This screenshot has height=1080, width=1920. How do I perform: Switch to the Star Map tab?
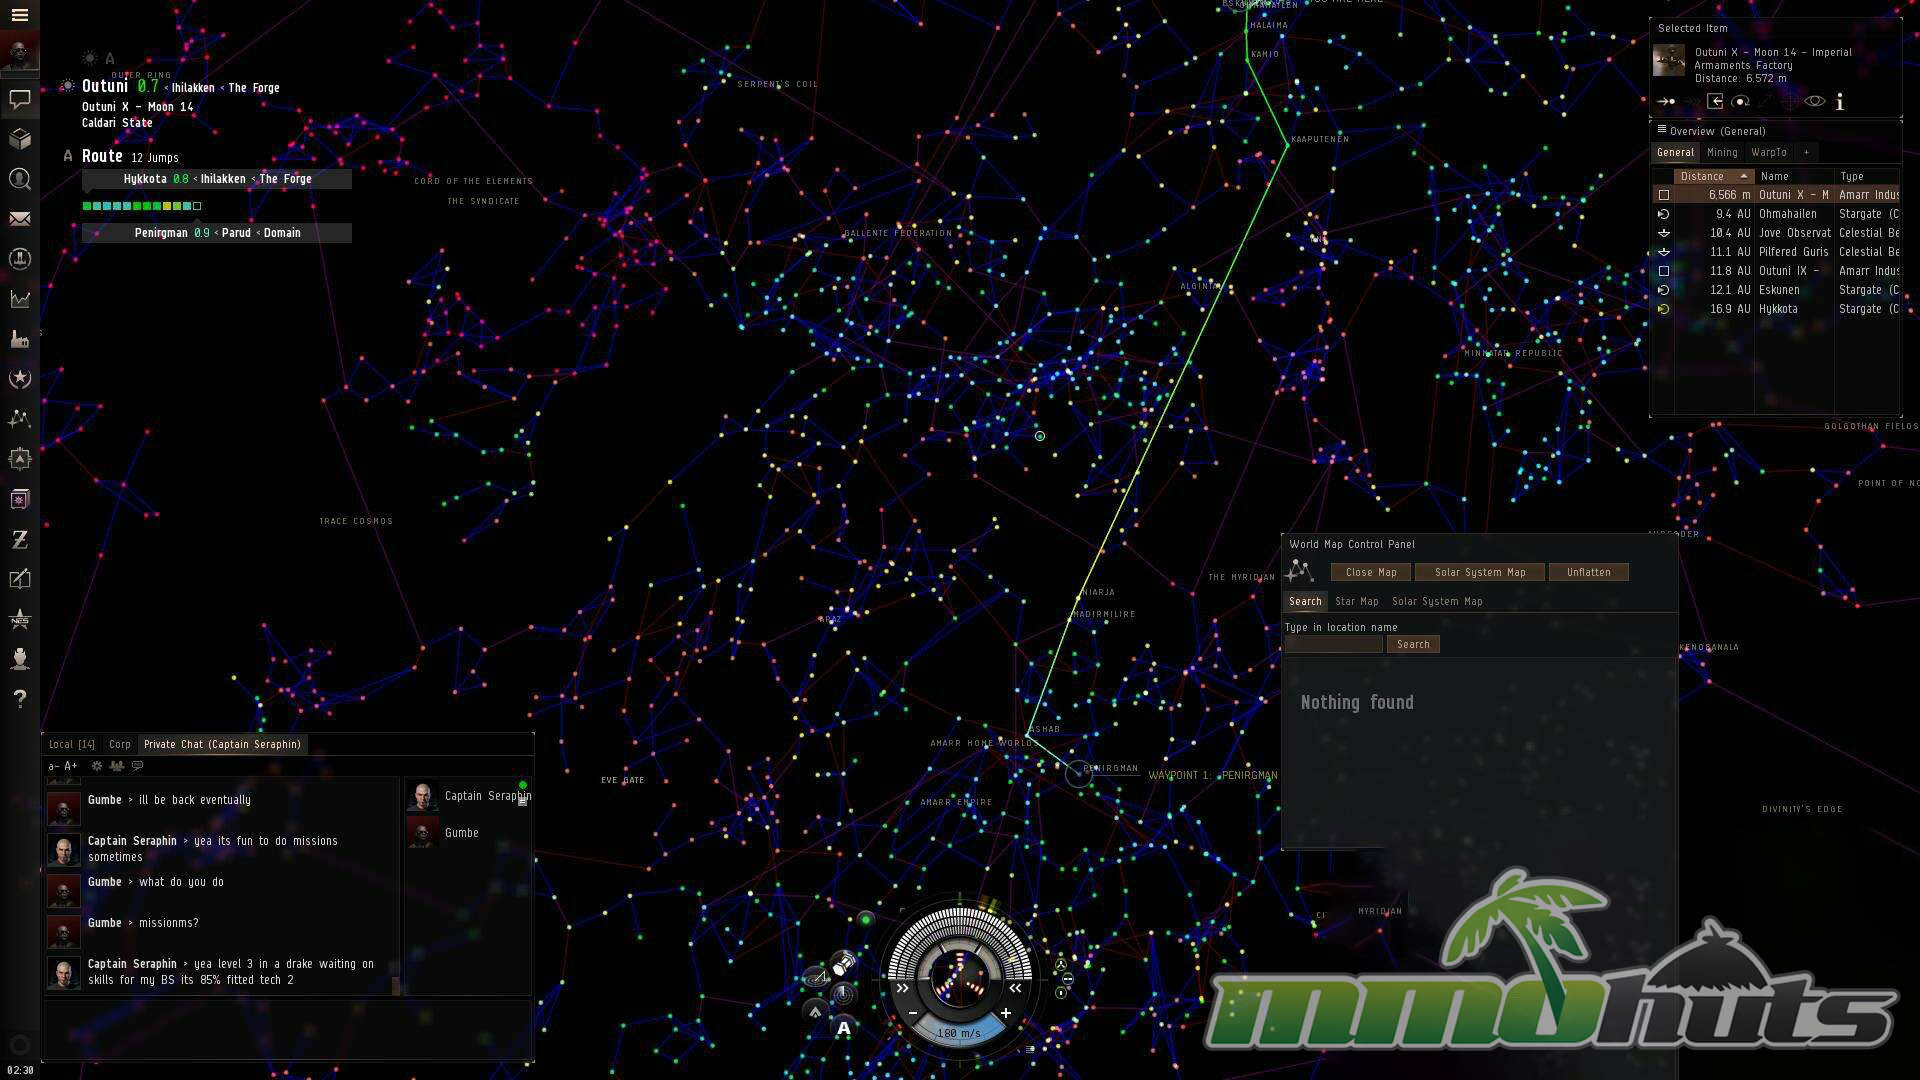[x=1356, y=602]
